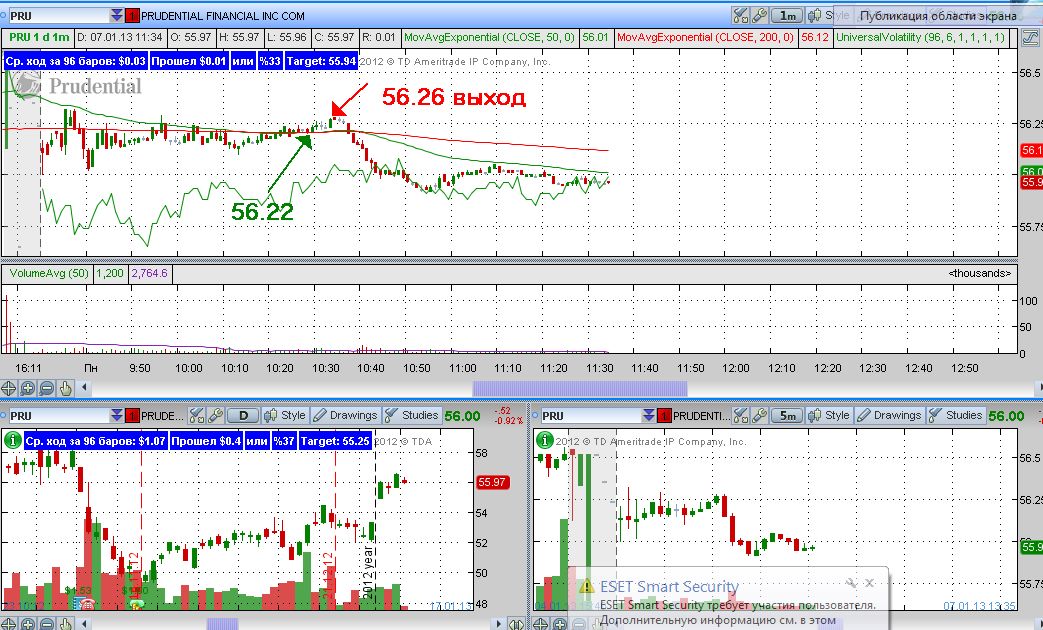The width and height of the screenshot is (1043, 630).
Task: Change the D aggregation period button
Action: point(243,416)
